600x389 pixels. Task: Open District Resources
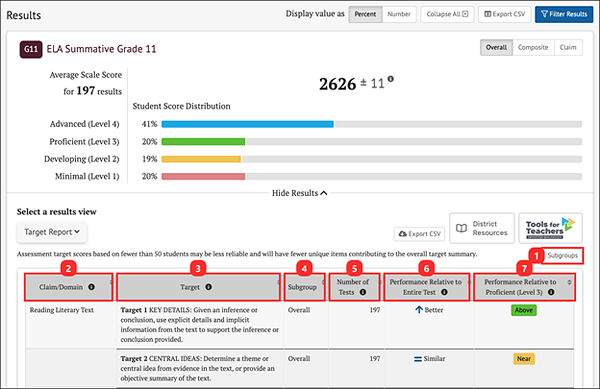click(482, 228)
